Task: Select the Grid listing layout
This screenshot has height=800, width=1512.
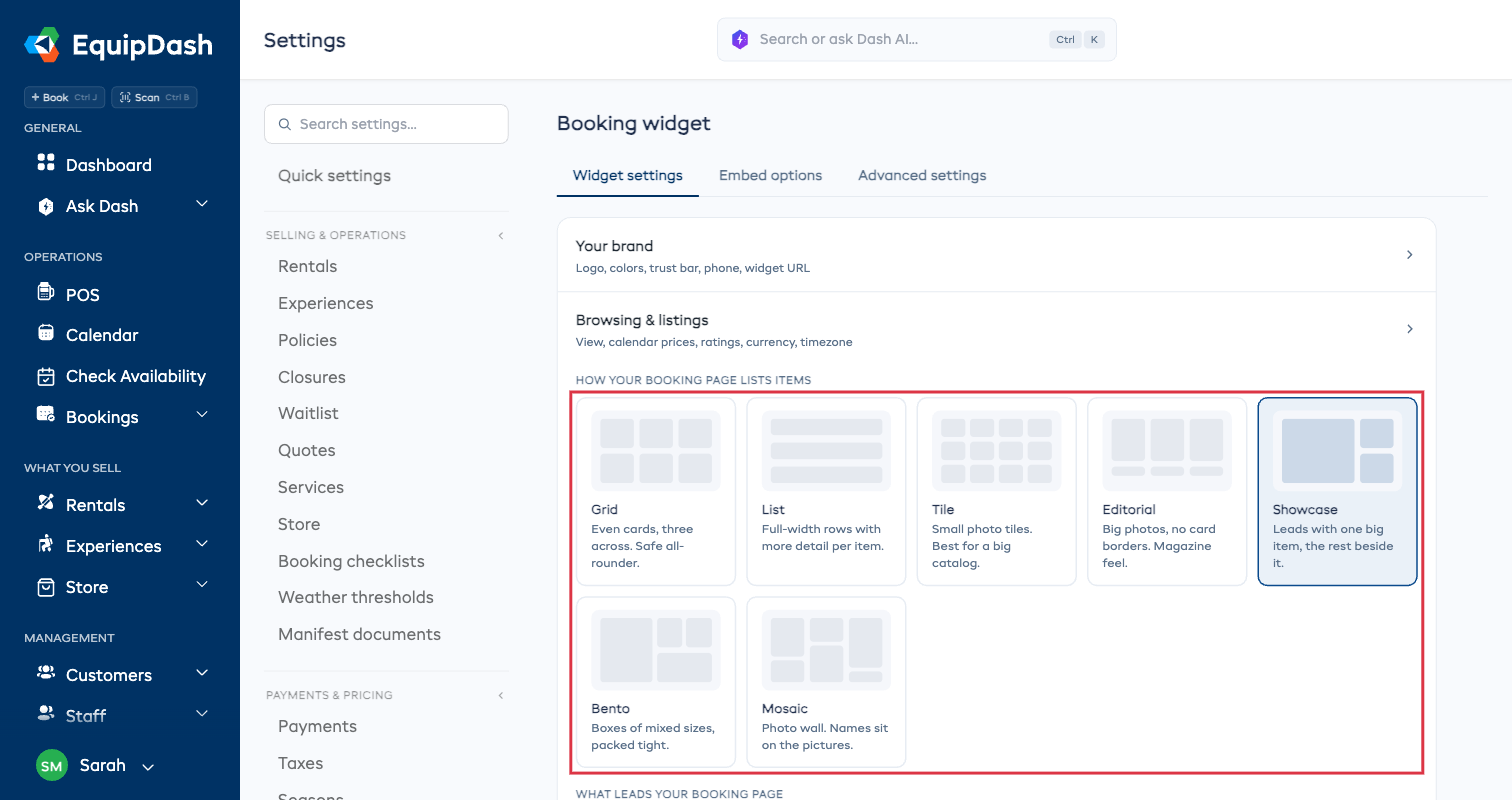Action: tap(656, 491)
